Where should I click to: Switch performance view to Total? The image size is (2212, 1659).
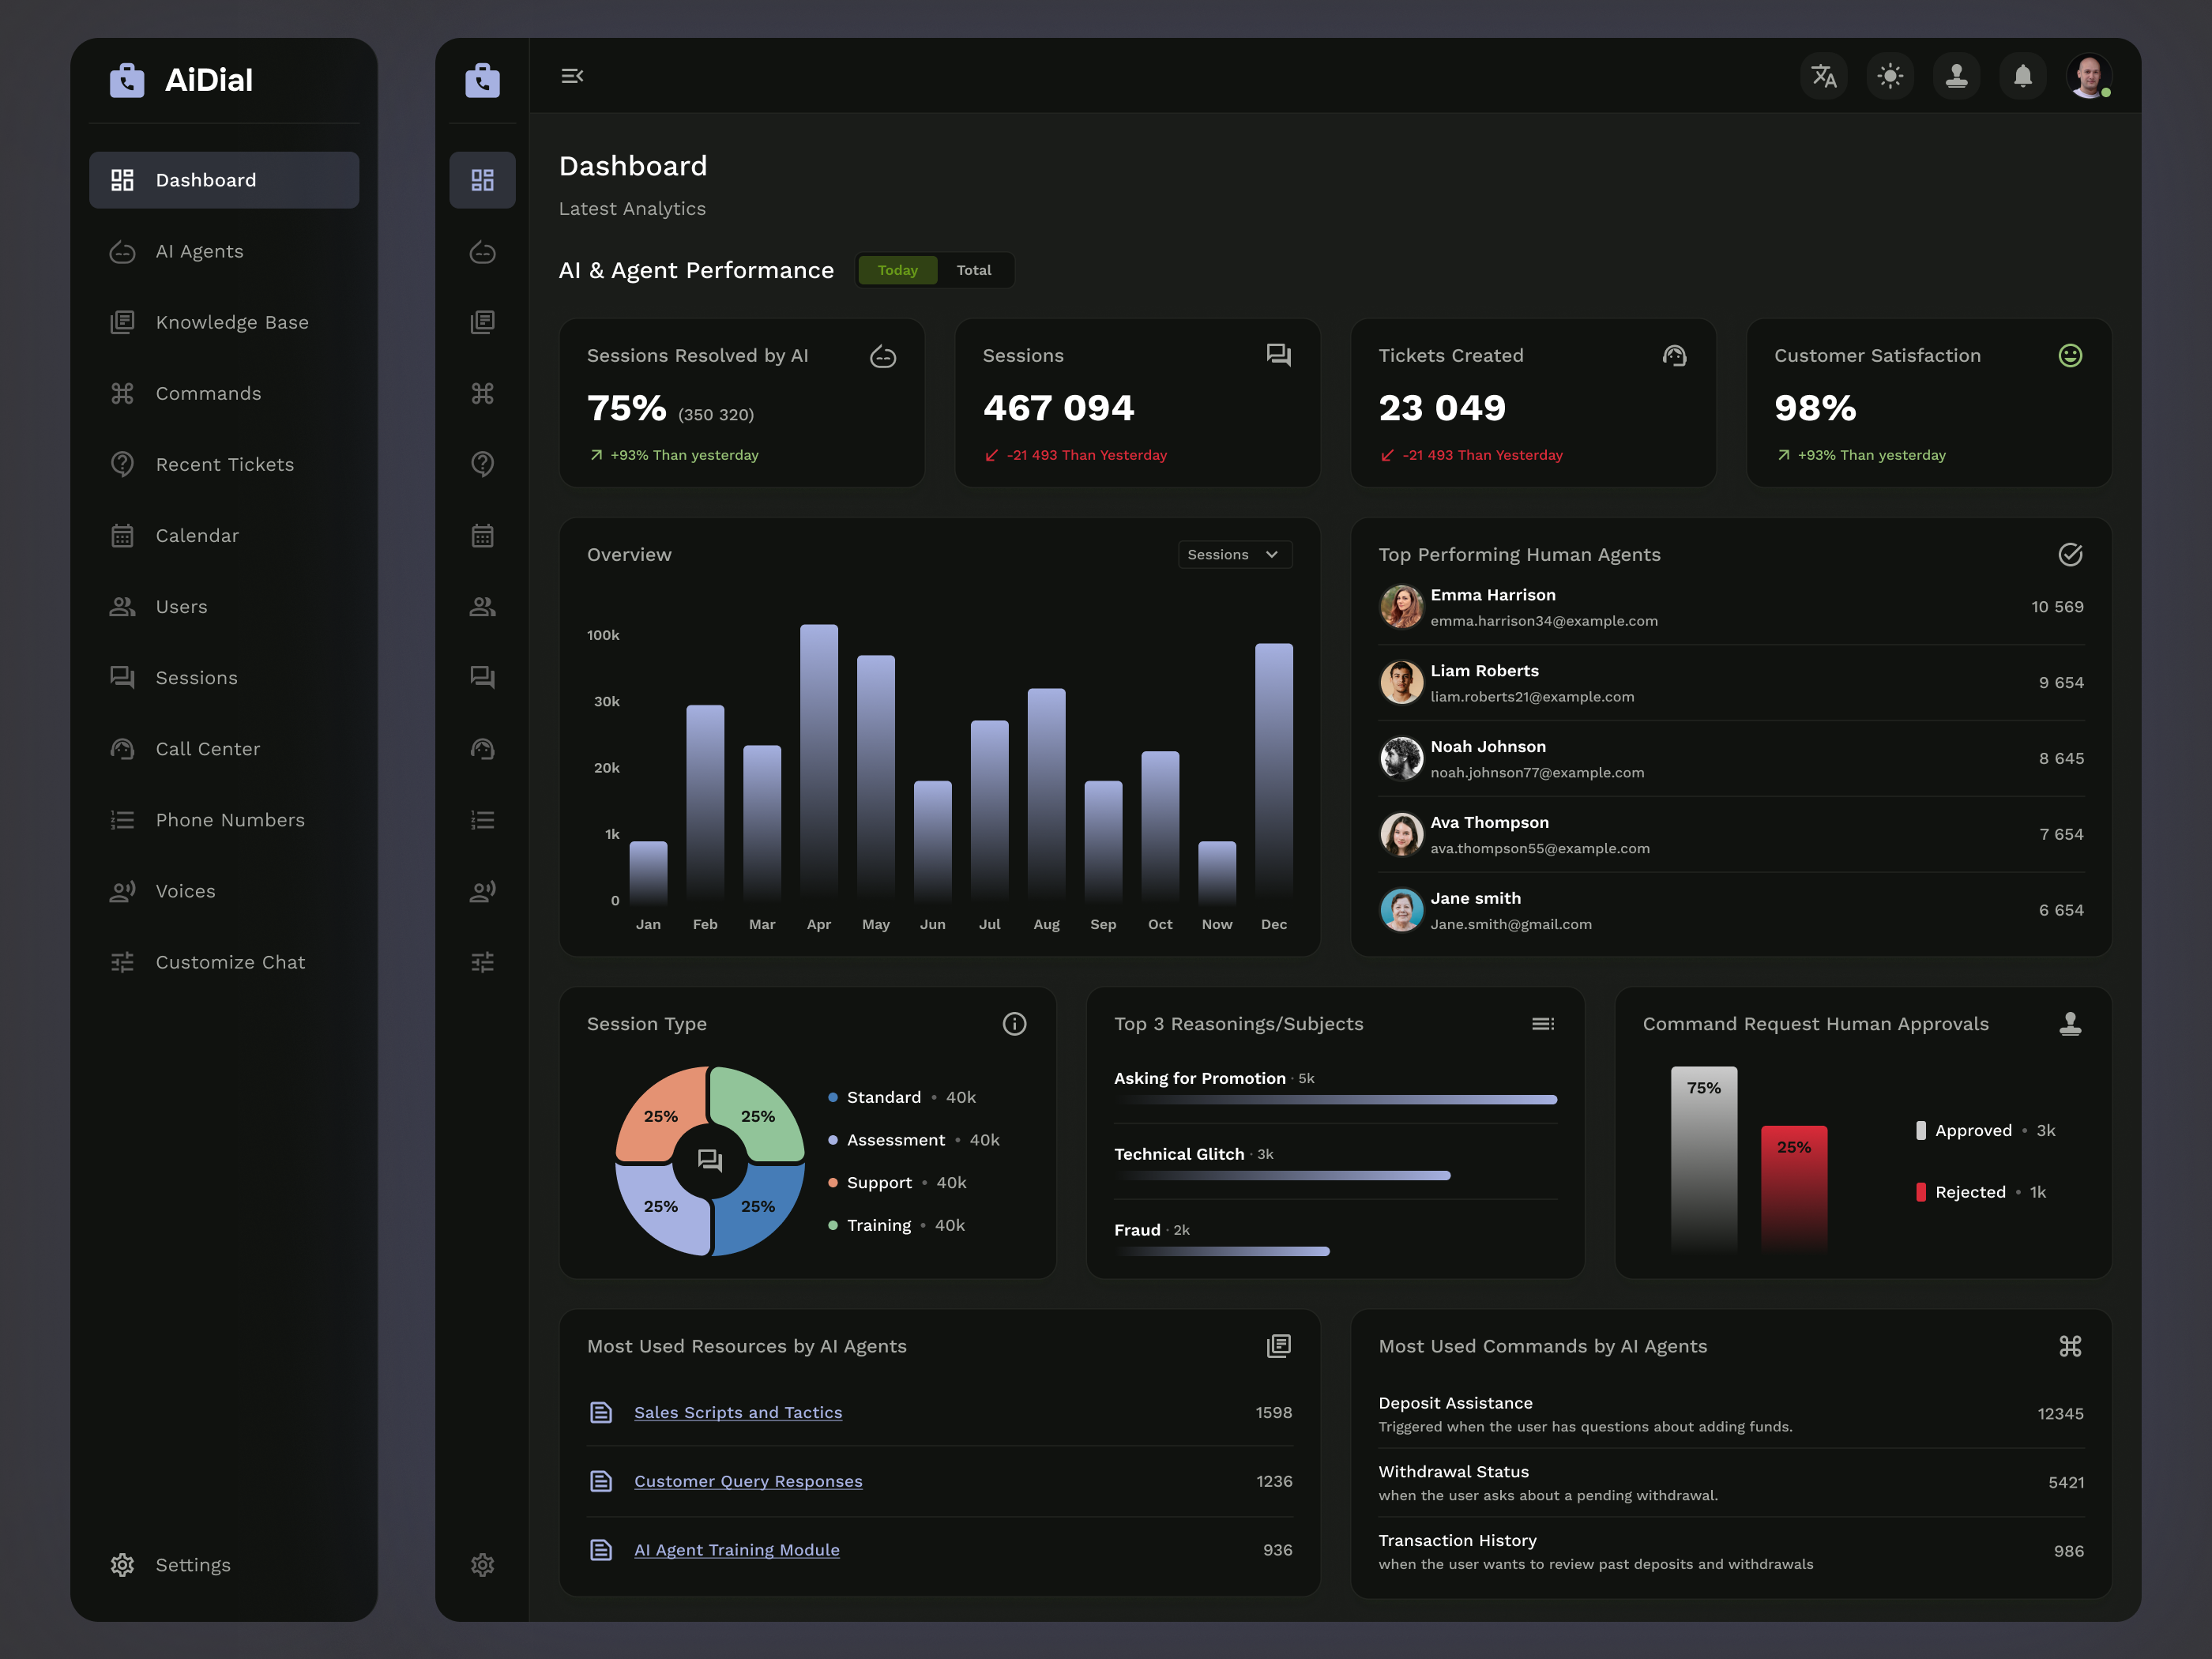pyautogui.click(x=974, y=270)
